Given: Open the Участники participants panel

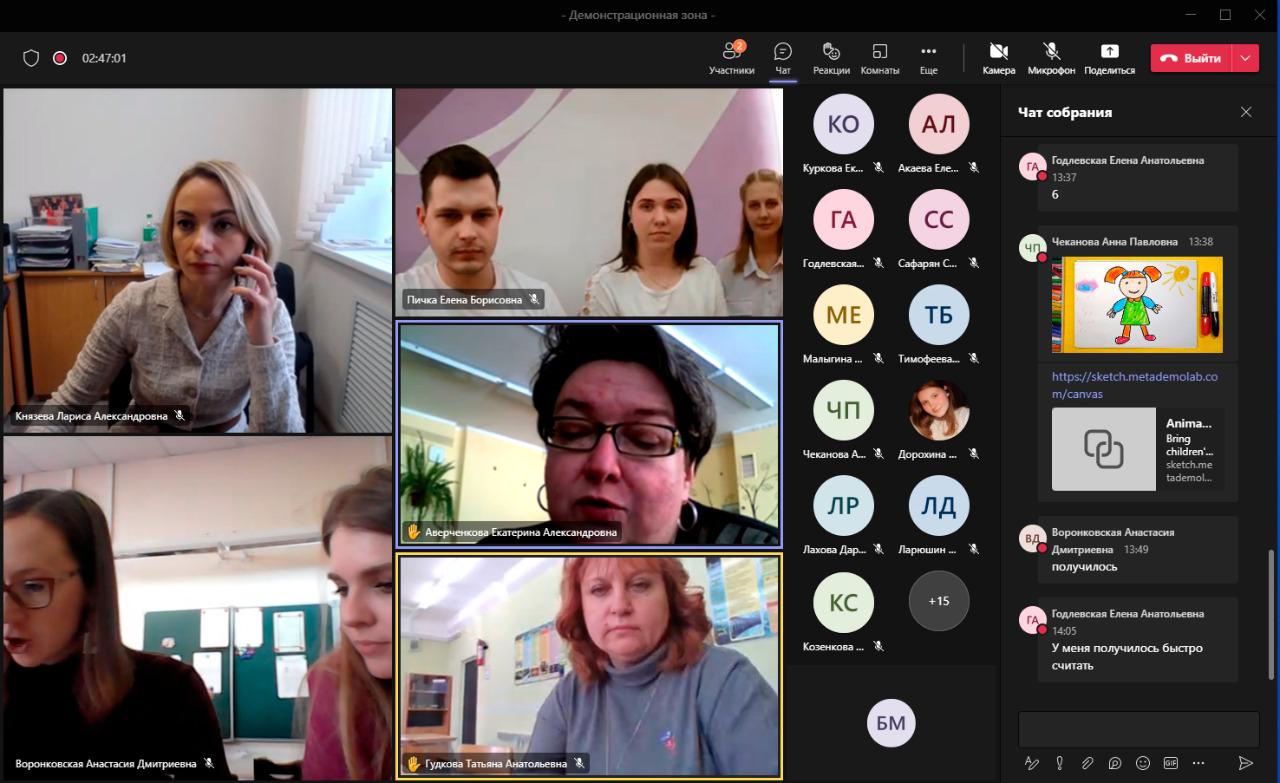Looking at the screenshot, I should [x=731, y=58].
